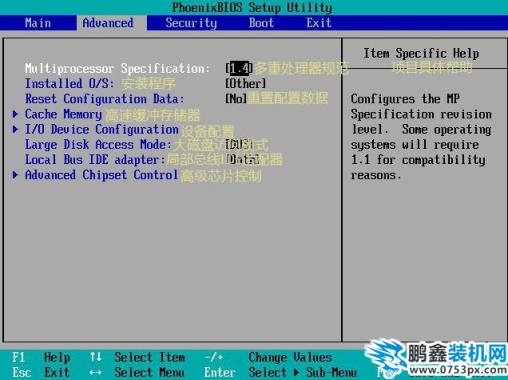Toggle Reset Configuration Data No value
This screenshot has width=508, height=380.
coord(236,98)
